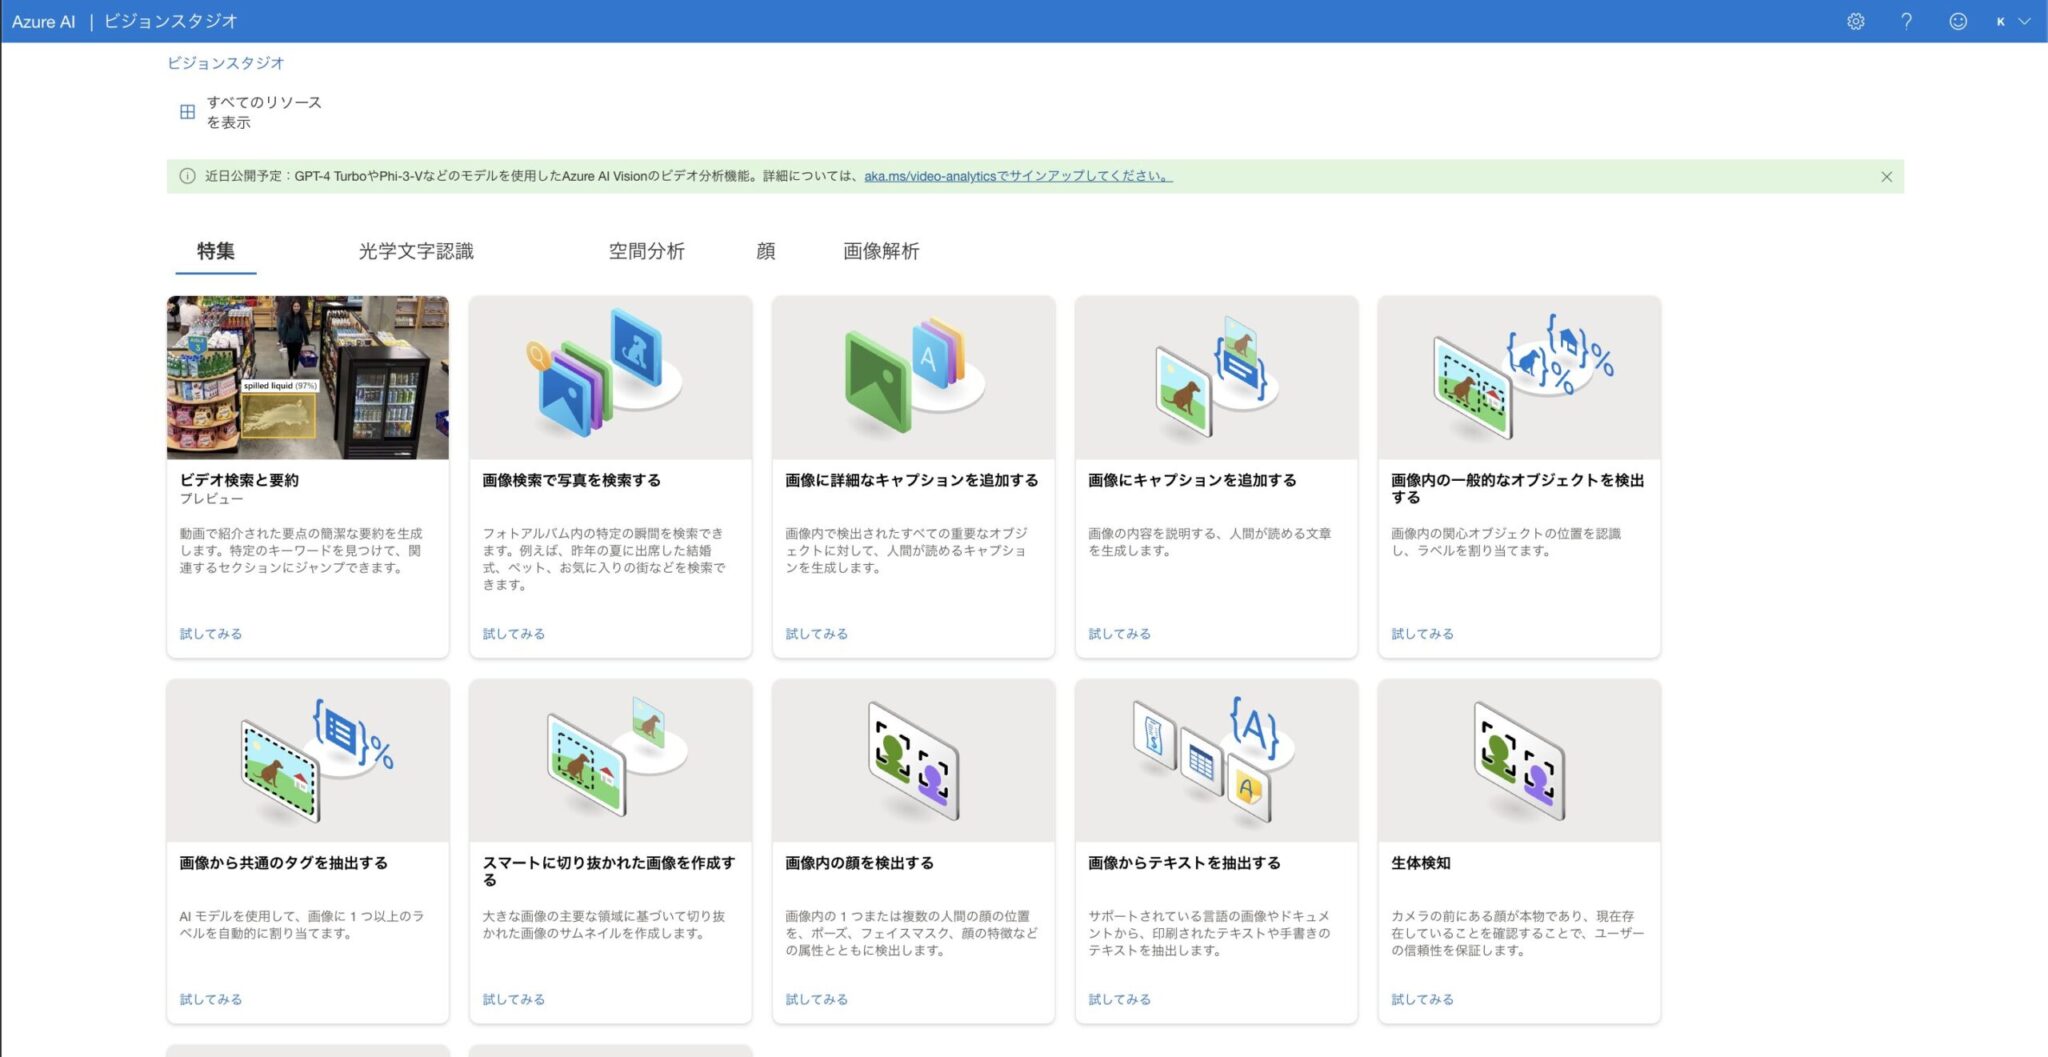Select the 顔 tab

765,251
